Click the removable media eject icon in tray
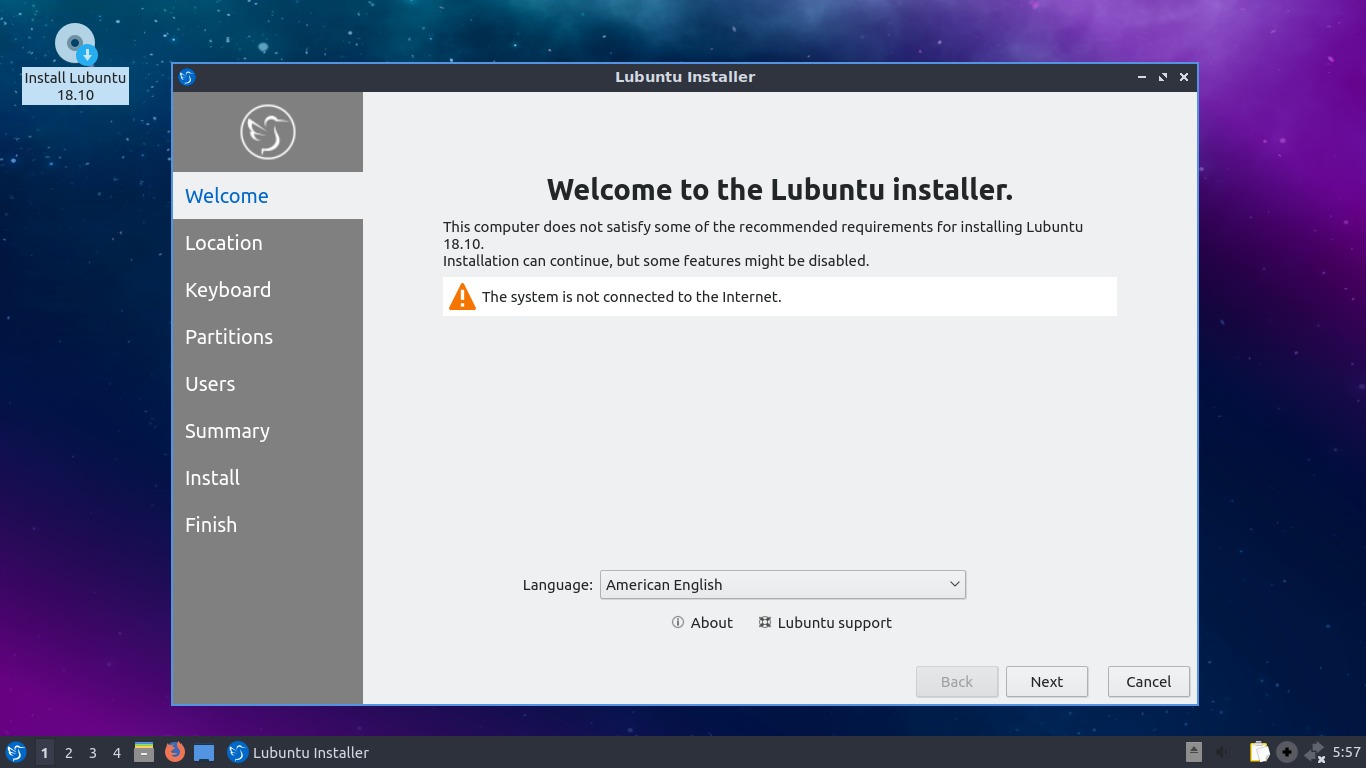 [x=1194, y=751]
